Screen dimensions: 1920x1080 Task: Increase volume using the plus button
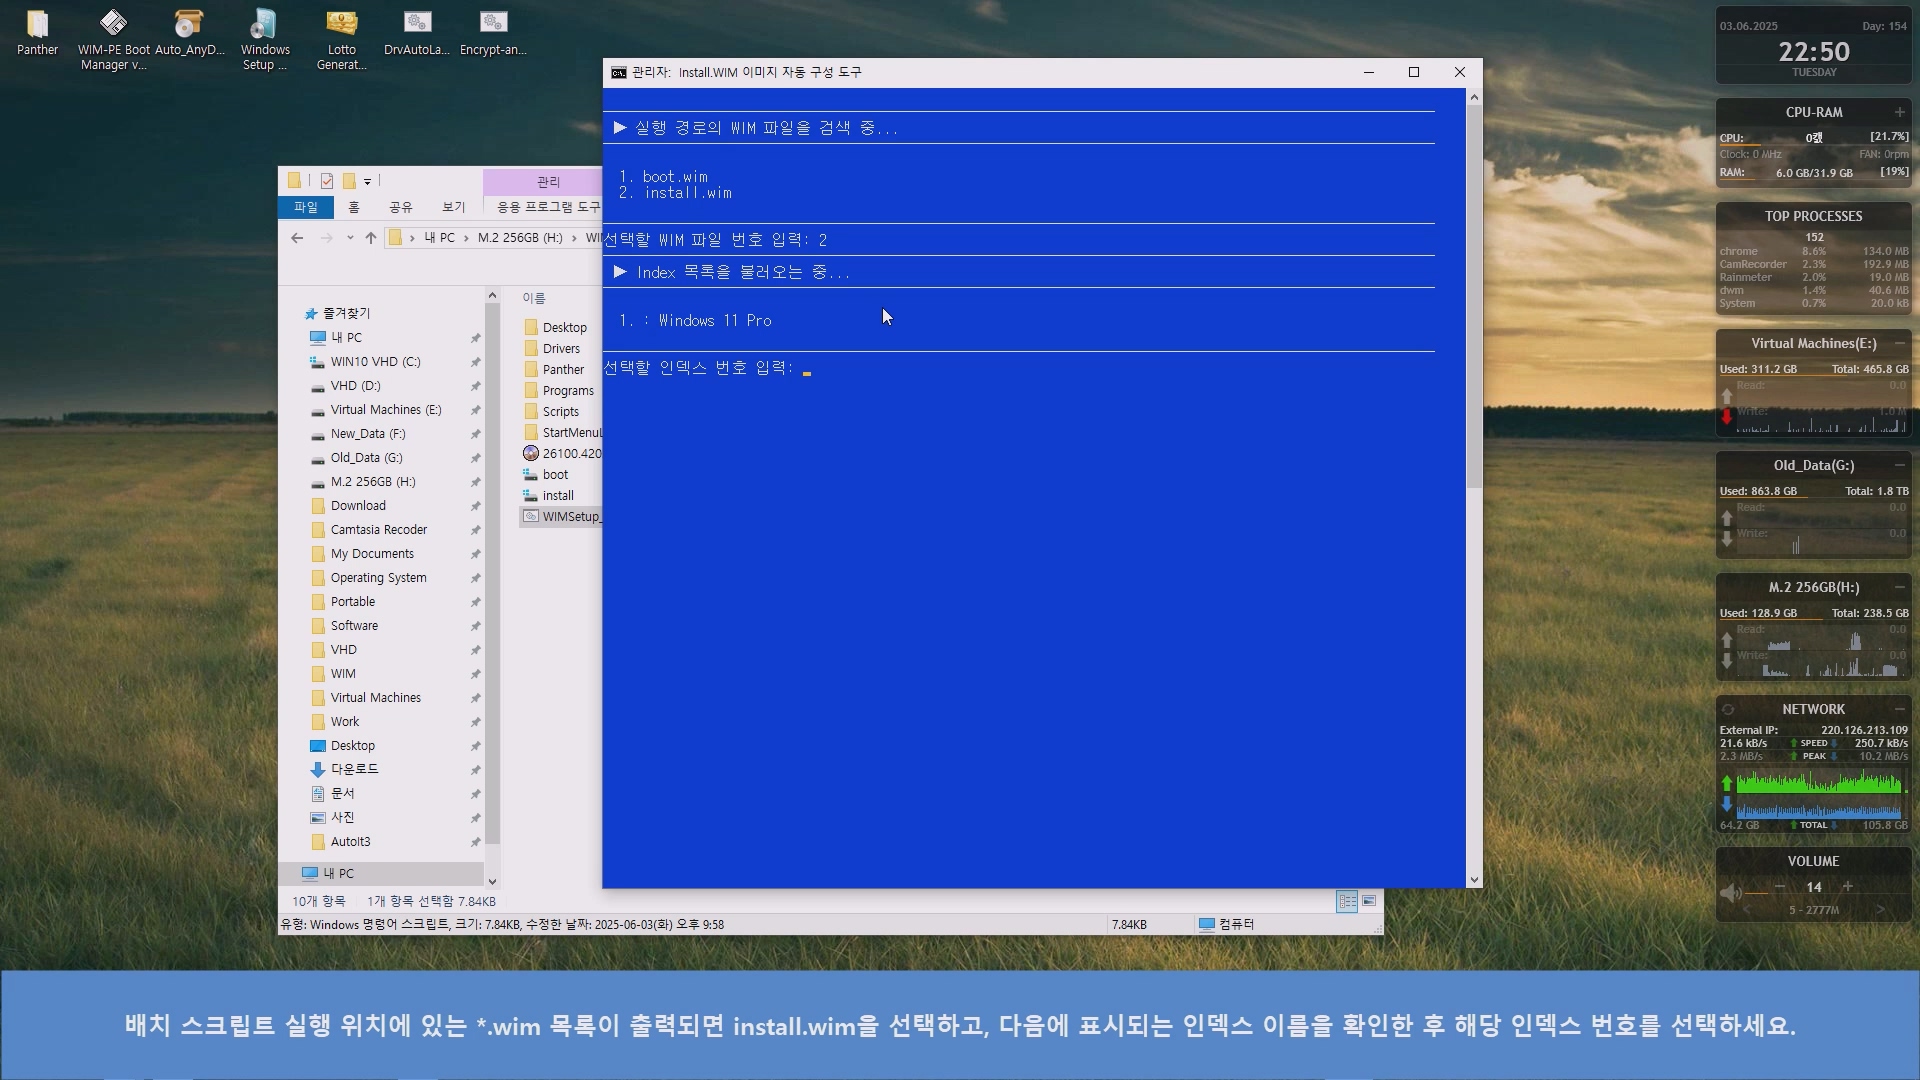tap(1848, 887)
